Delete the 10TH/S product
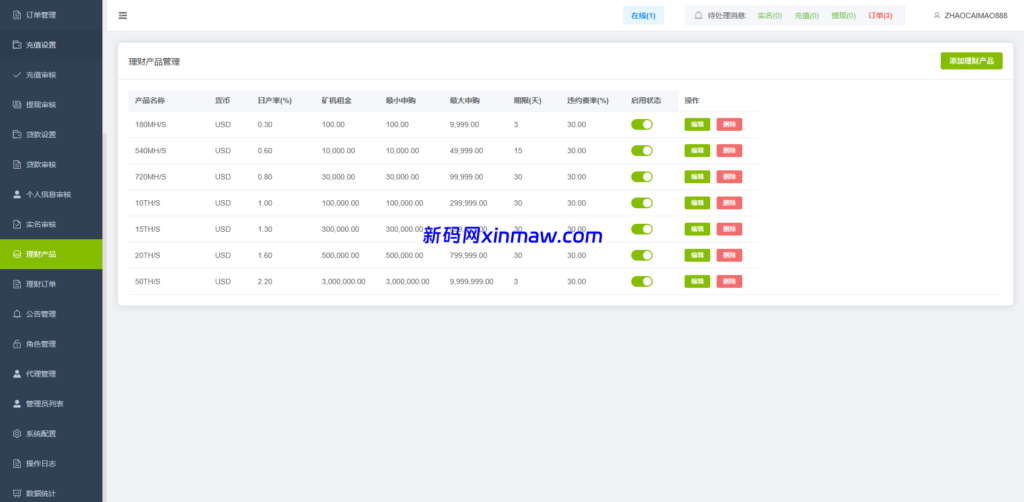The image size is (1024, 502). click(x=729, y=203)
